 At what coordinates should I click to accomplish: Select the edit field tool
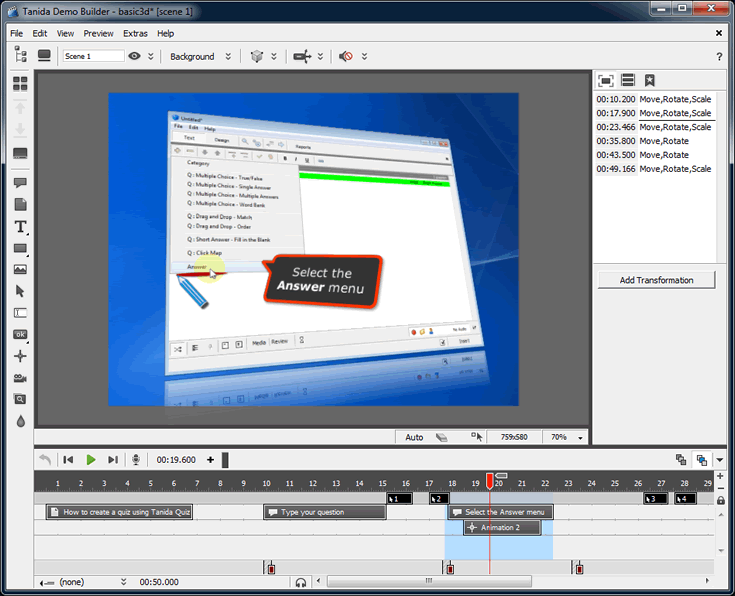point(20,313)
